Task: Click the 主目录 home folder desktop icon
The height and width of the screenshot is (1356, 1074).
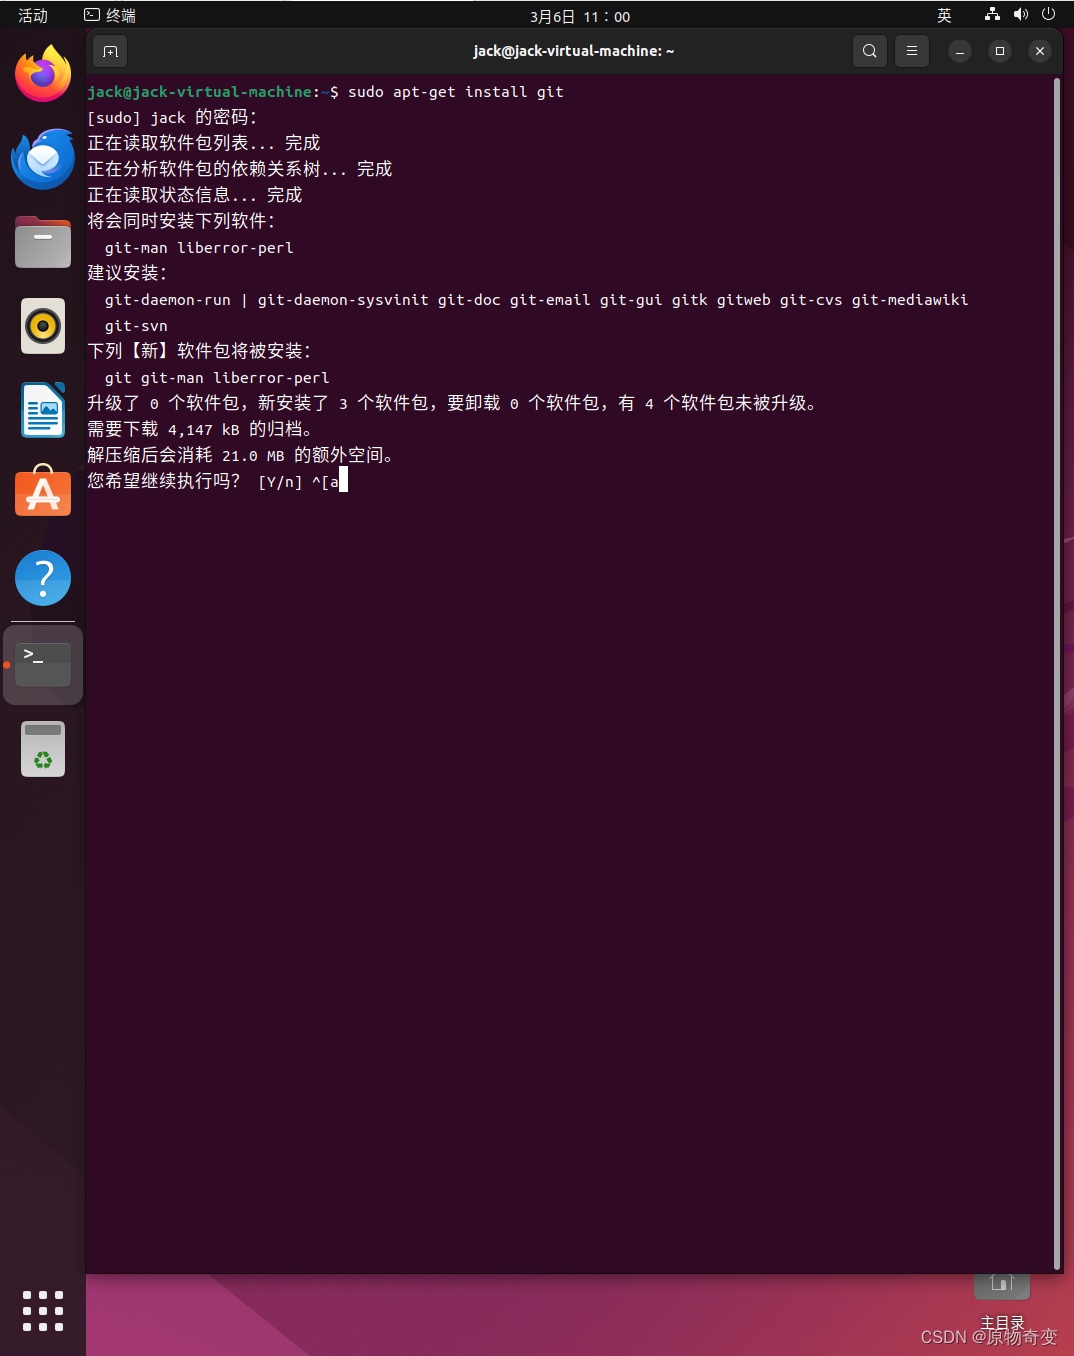Action: click(1002, 1300)
